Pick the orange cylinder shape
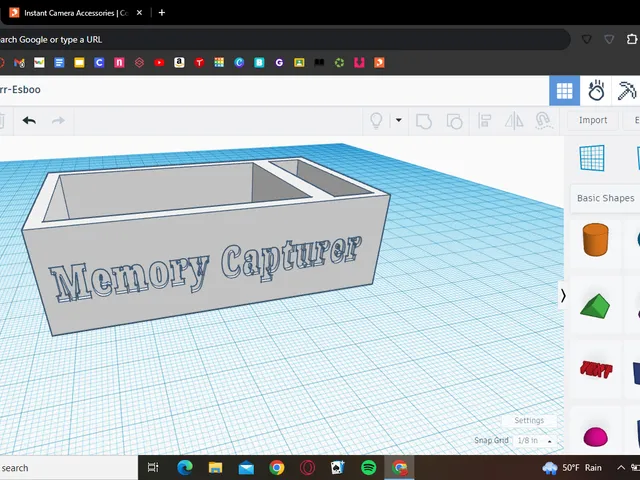Viewport: 640px width, 480px height. [595, 240]
